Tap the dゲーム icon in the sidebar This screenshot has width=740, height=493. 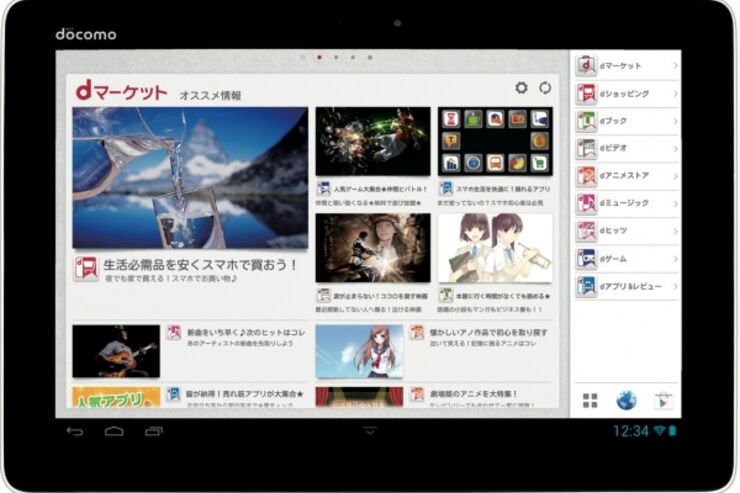(586, 259)
